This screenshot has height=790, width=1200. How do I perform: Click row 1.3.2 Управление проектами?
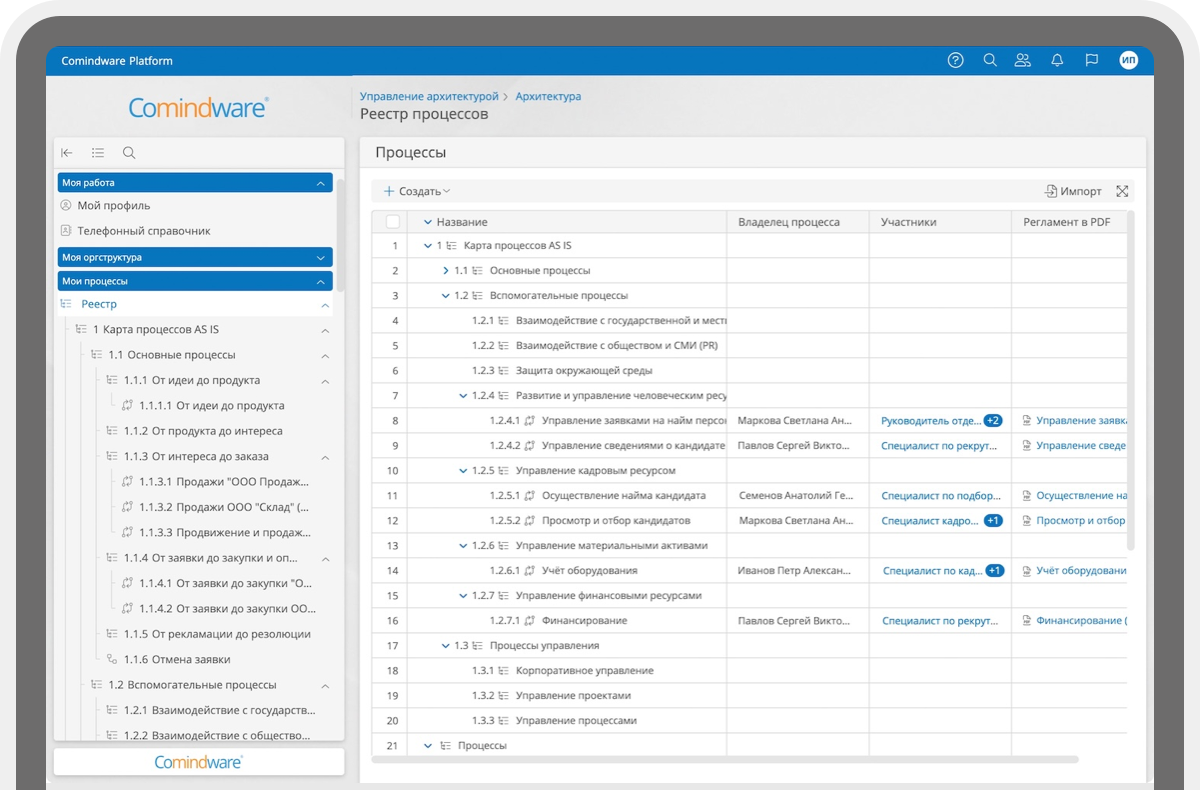point(748,696)
